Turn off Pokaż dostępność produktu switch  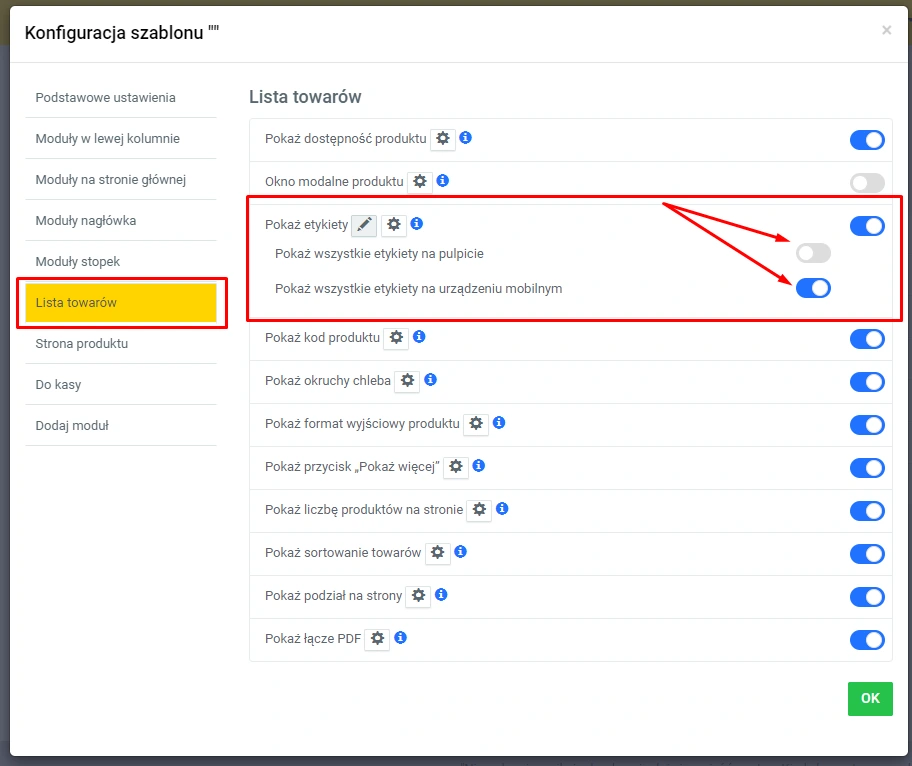tap(867, 140)
